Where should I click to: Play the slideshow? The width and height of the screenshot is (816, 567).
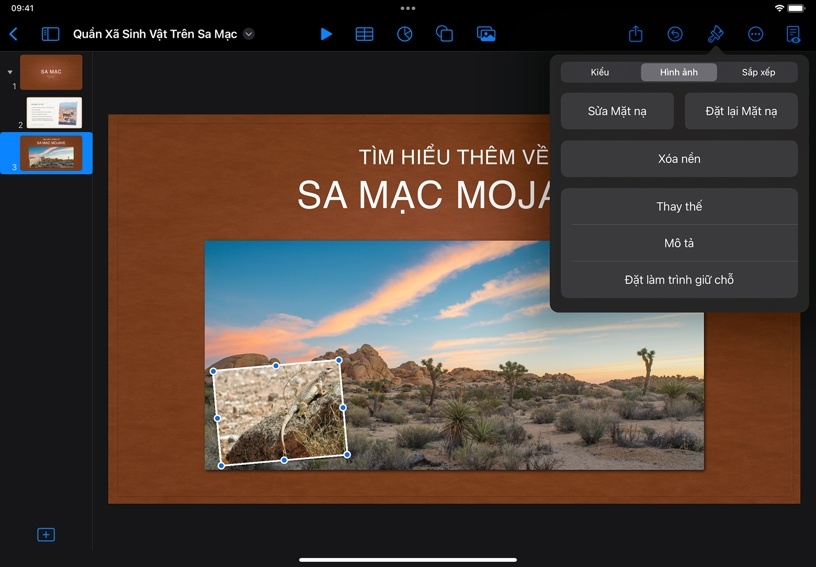pos(326,34)
